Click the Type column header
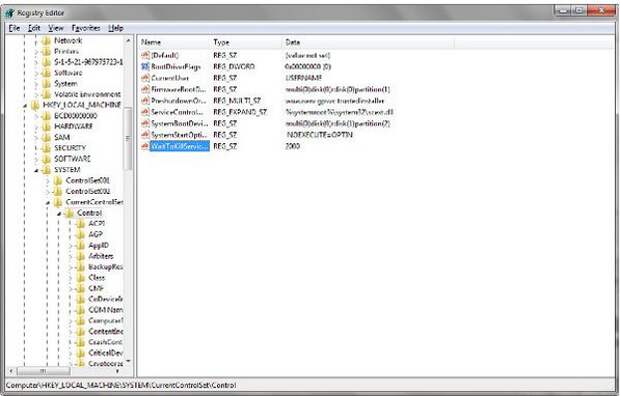The image size is (620, 396). click(x=246, y=42)
